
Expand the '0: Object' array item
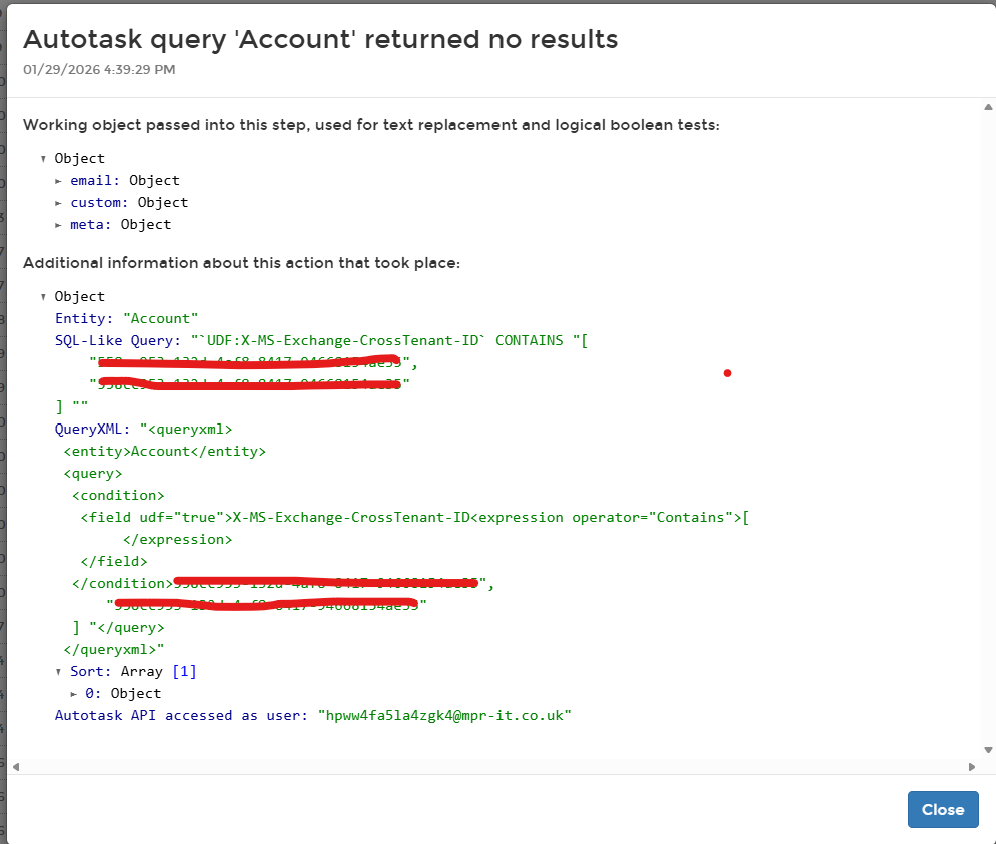75,694
